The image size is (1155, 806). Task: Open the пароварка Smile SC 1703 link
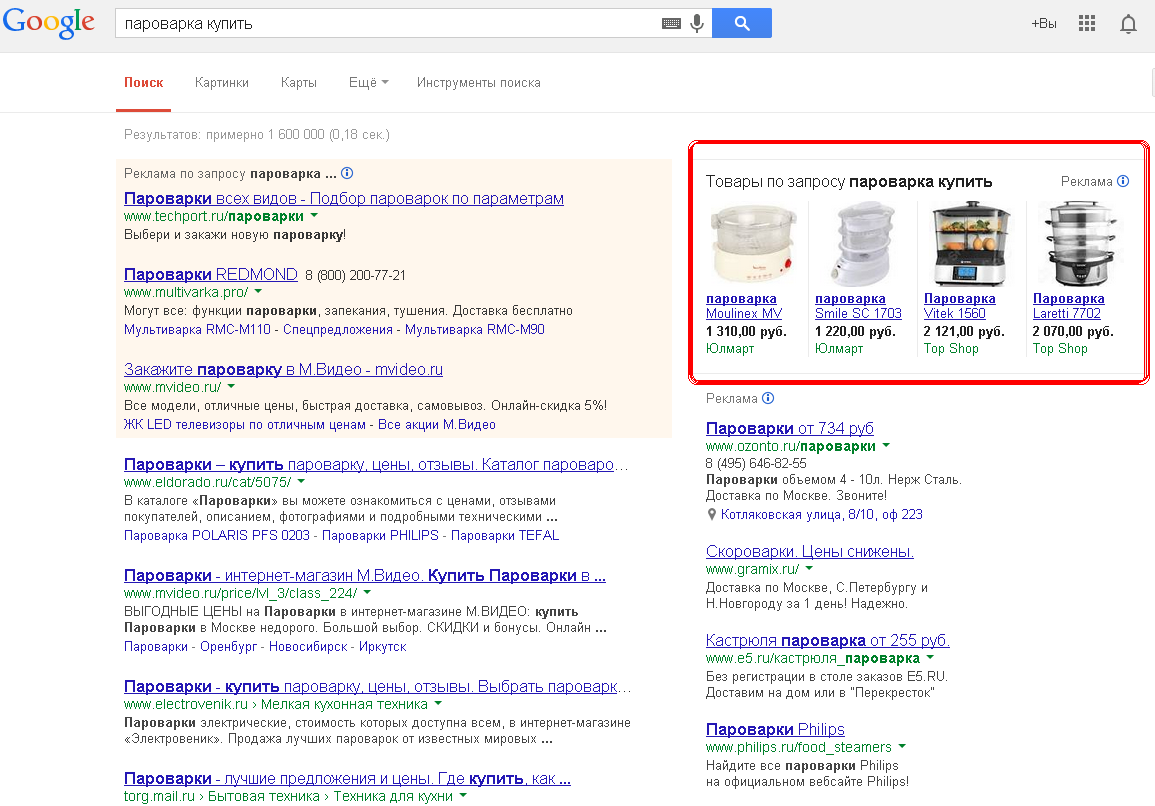(x=858, y=306)
